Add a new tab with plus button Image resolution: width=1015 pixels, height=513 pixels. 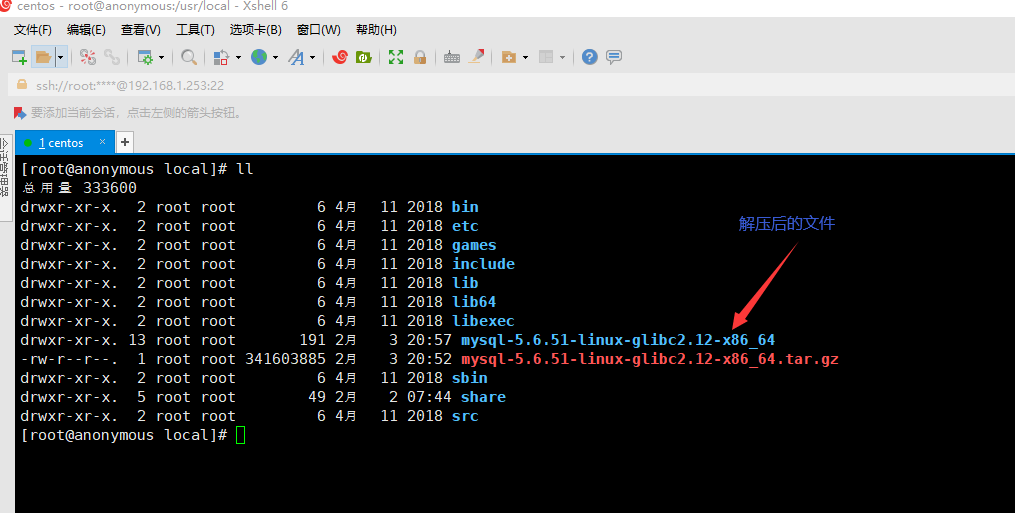click(x=125, y=142)
